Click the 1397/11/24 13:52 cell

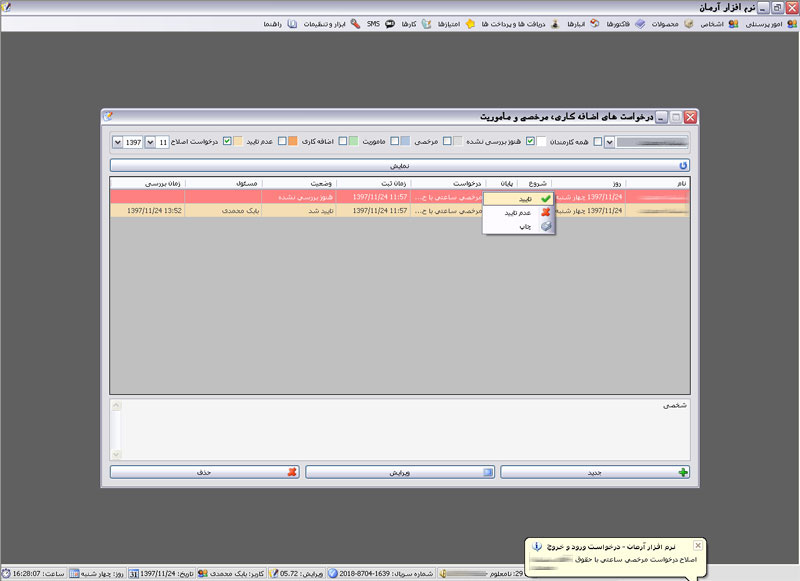148,211
